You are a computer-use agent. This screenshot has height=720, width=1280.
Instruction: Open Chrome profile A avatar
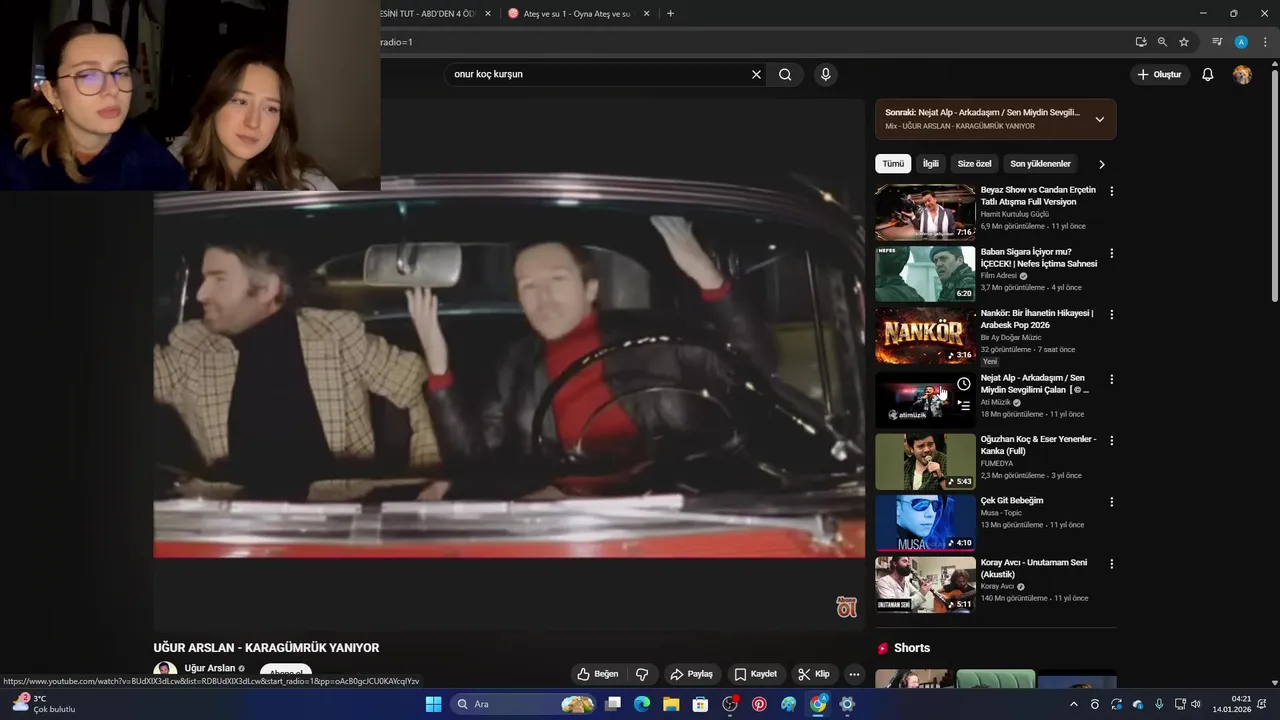1241,42
